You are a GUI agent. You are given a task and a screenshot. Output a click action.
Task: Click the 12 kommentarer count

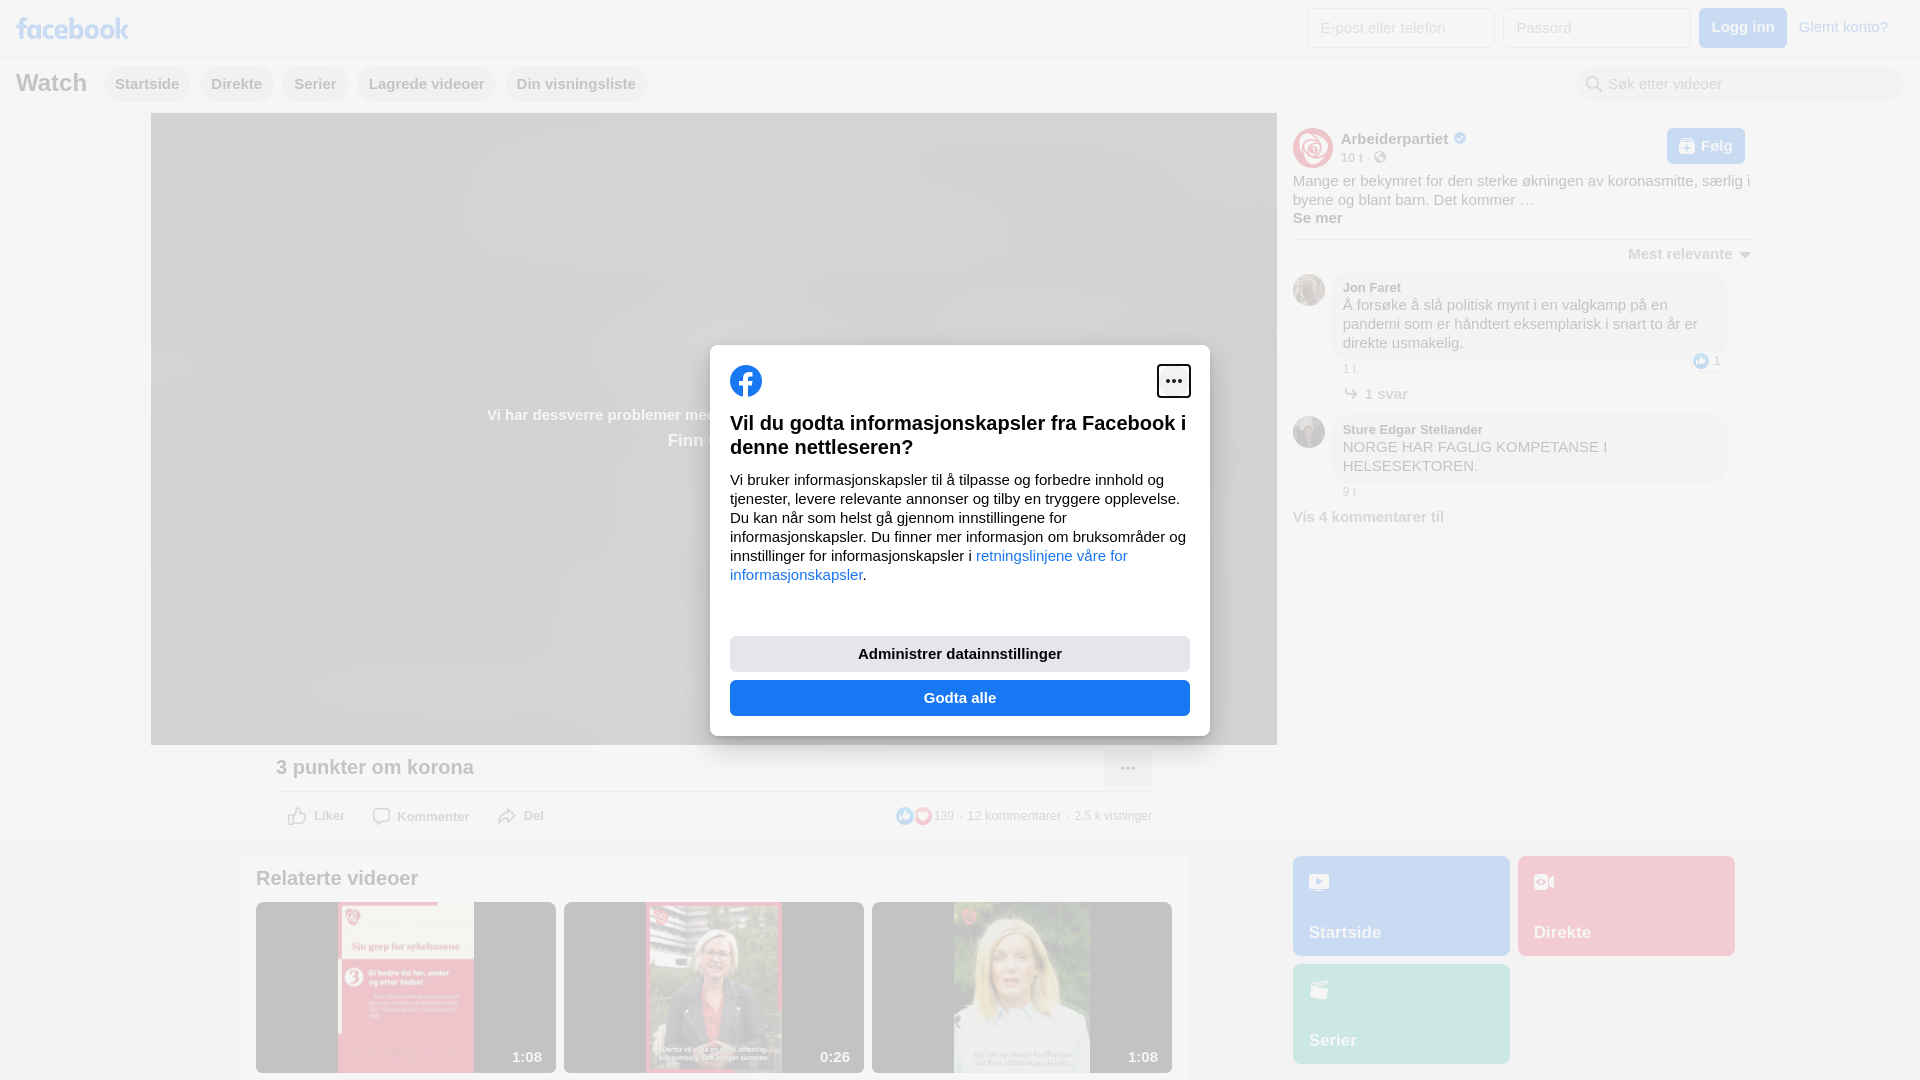1014,816
